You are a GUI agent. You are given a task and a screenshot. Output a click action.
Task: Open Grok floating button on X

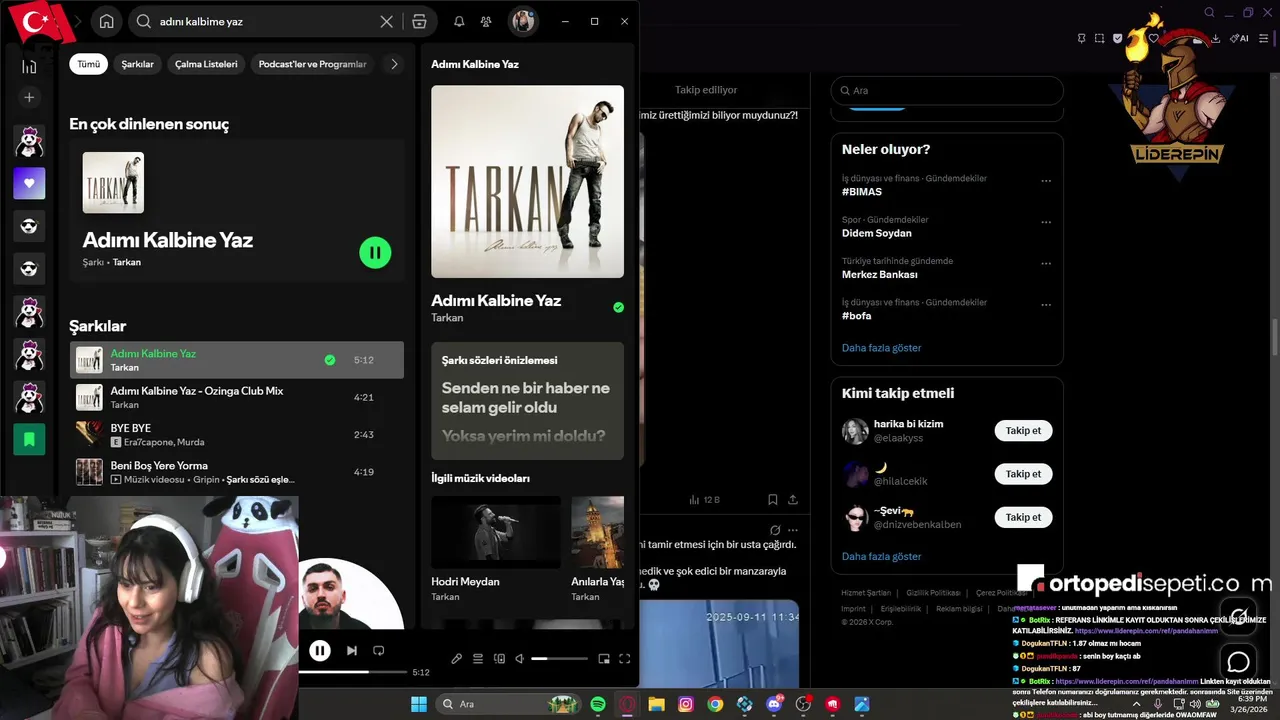coord(1239,616)
